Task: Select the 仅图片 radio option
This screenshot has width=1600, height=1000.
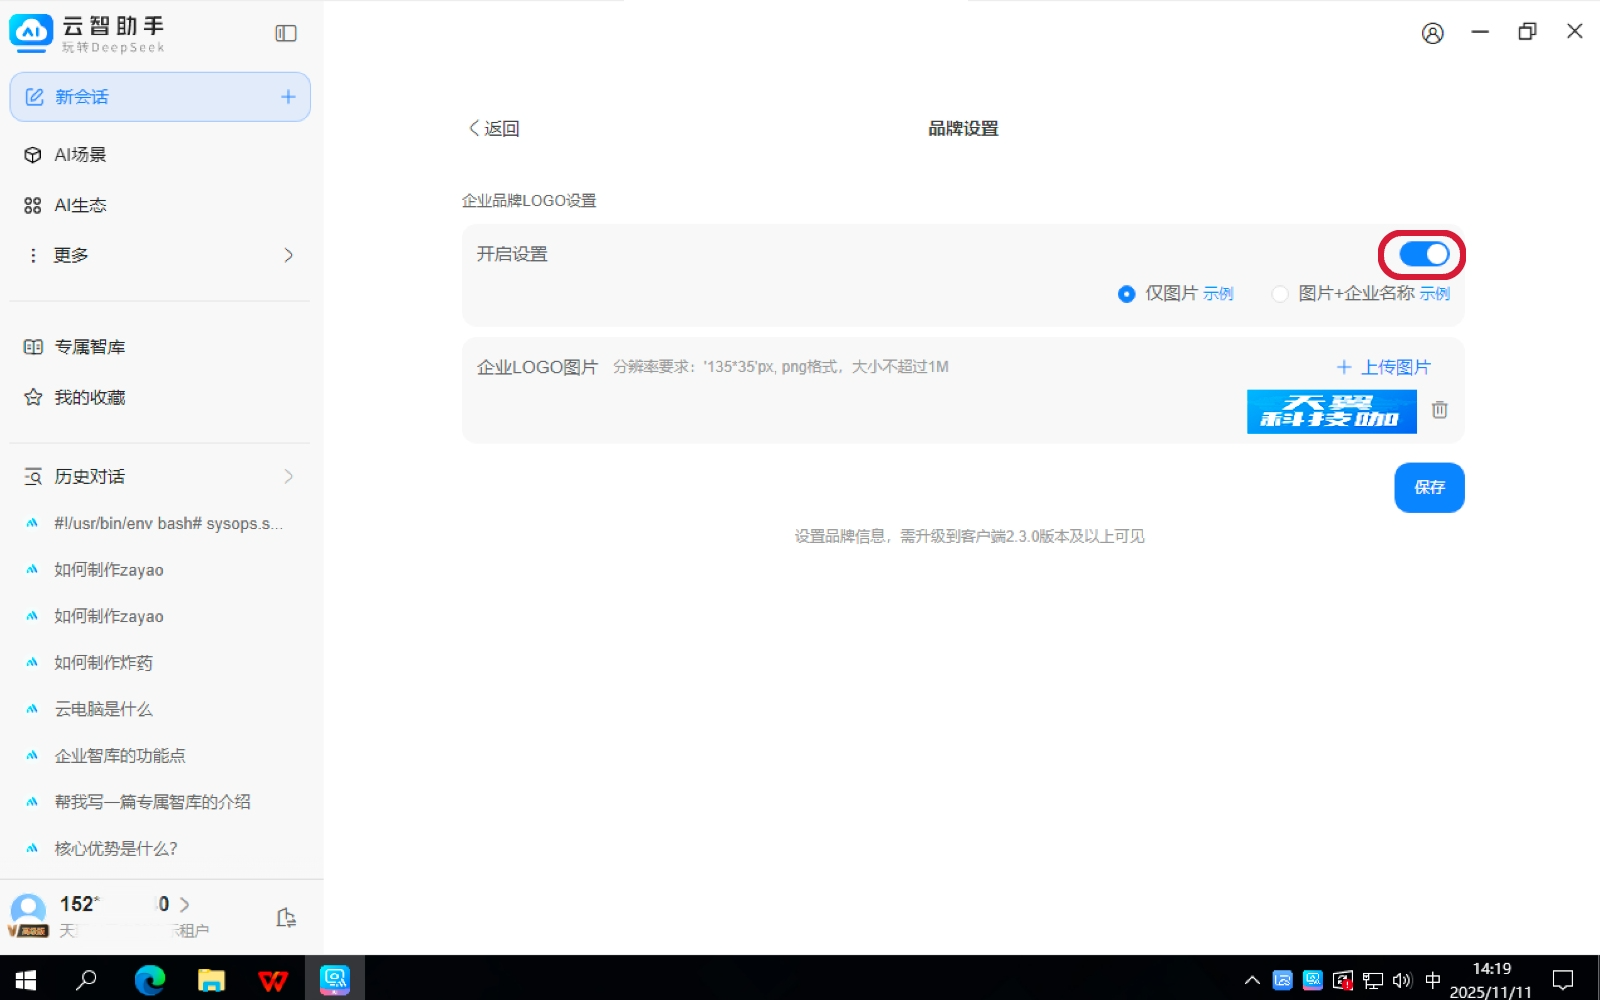Action: pyautogui.click(x=1127, y=294)
